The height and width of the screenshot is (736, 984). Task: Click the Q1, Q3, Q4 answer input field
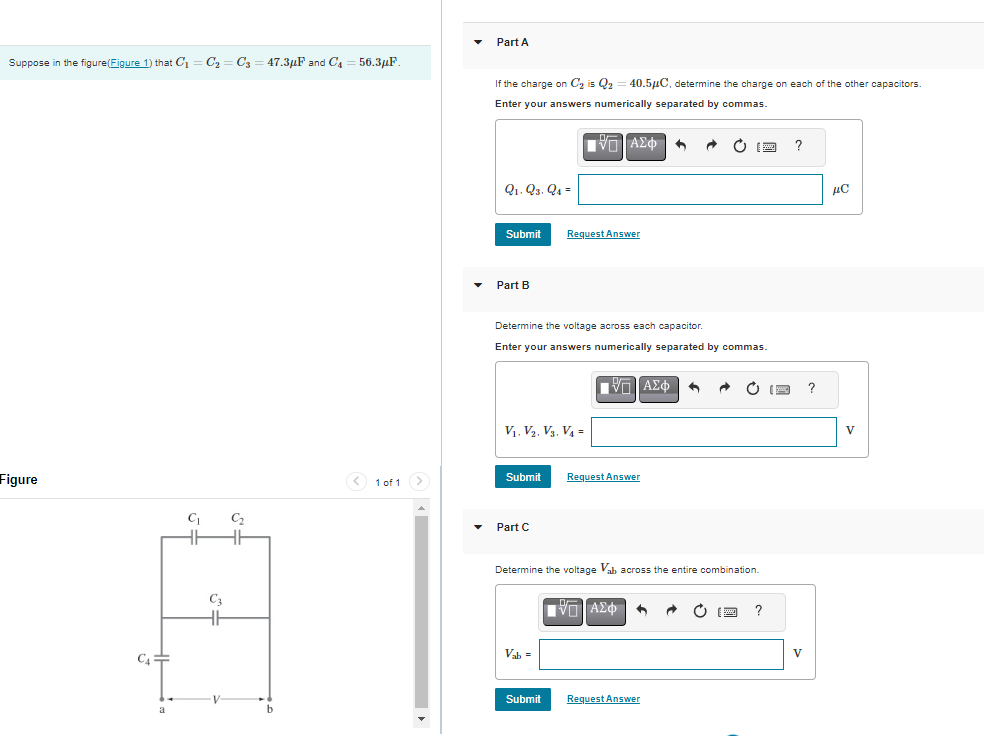point(700,189)
